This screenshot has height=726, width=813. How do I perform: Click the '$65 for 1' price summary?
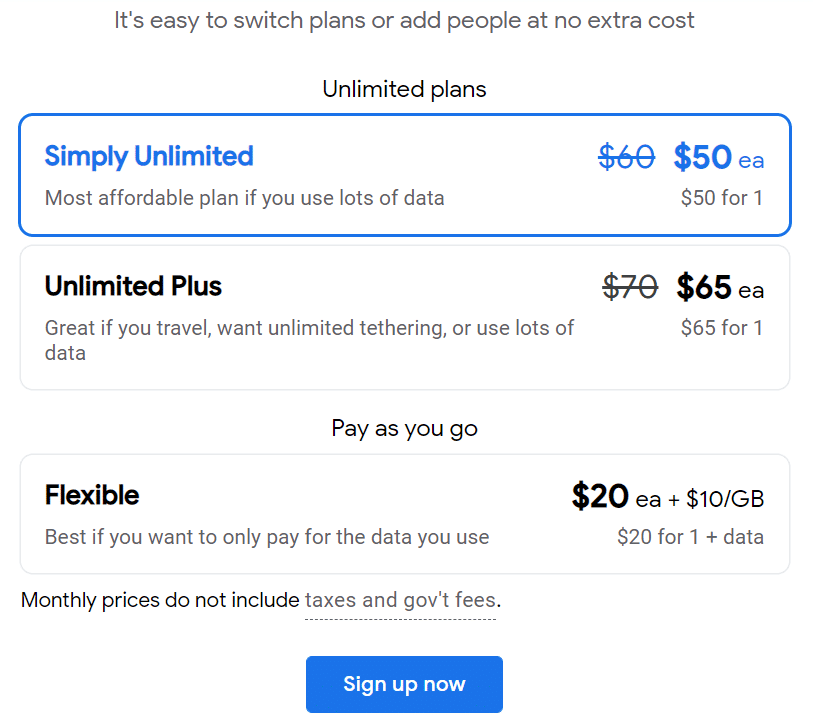[x=722, y=328]
